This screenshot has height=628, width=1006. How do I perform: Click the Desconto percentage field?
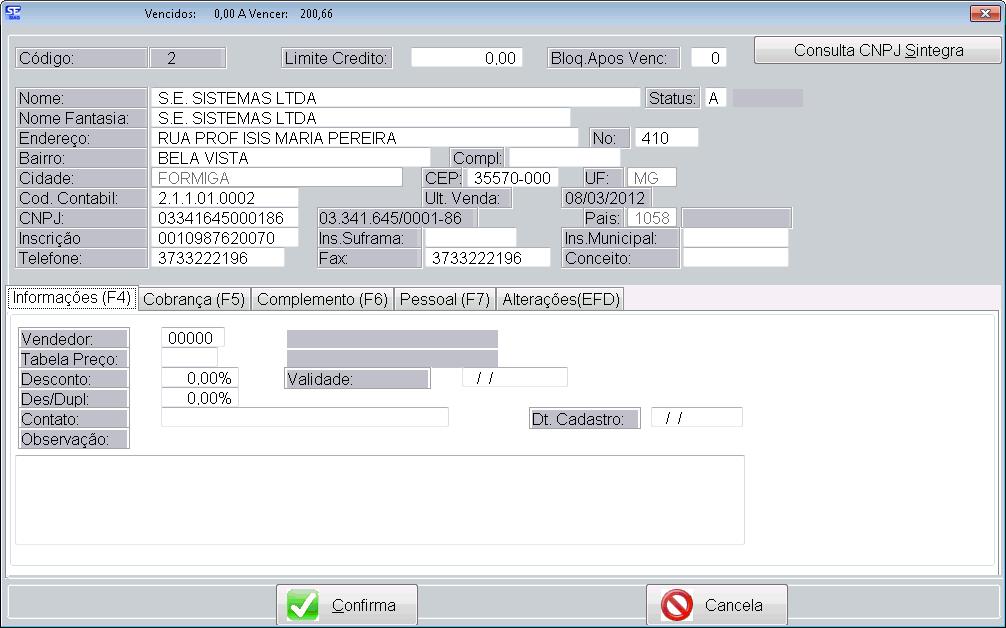(x=199, y=378)
